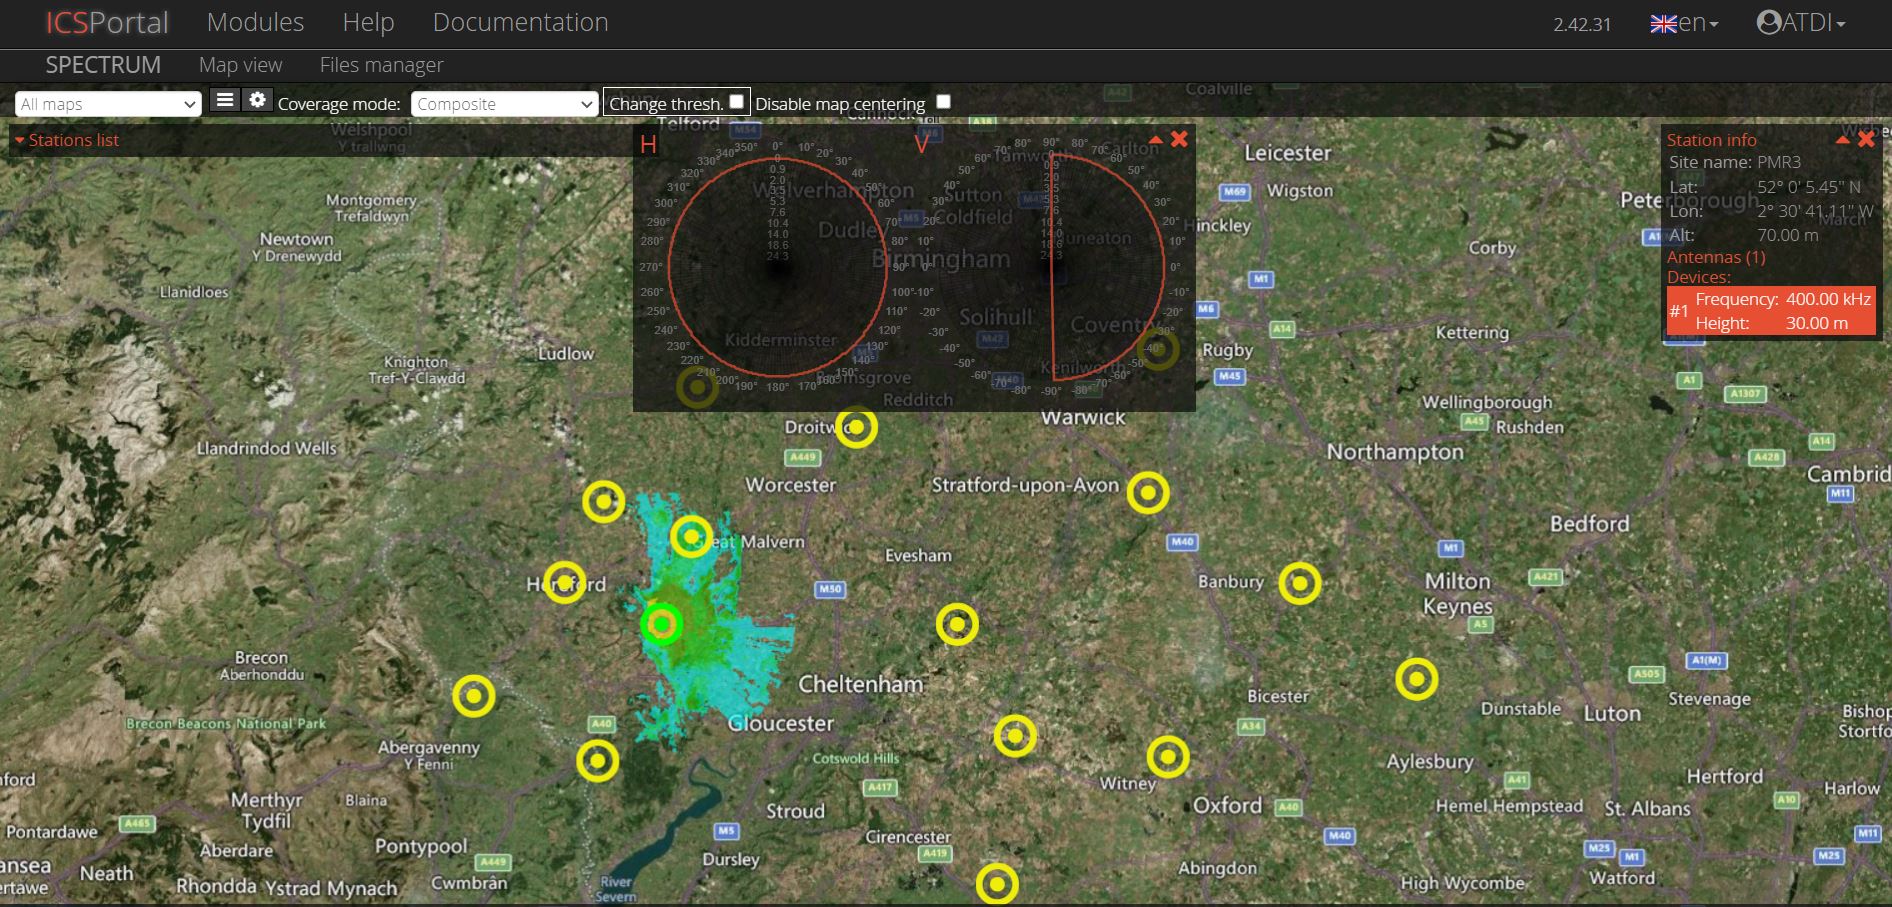Open the All maps dropdown
The height and width of the screenshot is (907, 1892).
(108, 104)
